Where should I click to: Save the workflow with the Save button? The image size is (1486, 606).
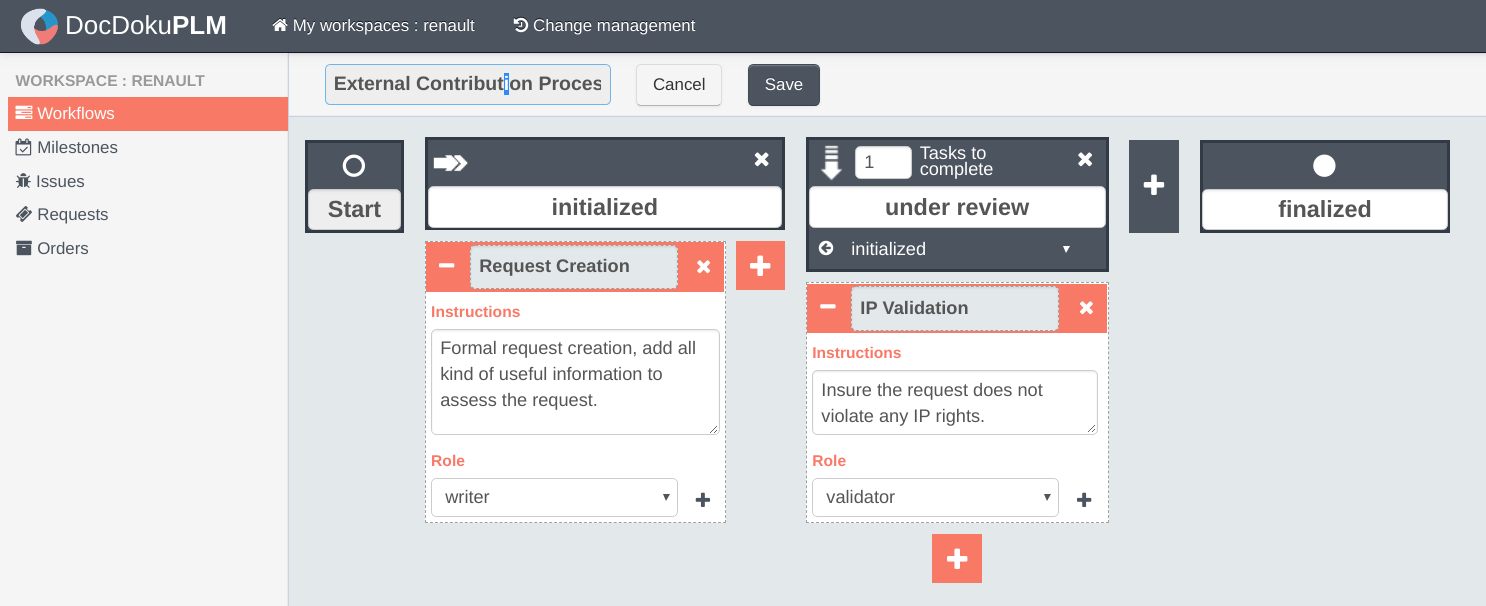tap(784, 85)
